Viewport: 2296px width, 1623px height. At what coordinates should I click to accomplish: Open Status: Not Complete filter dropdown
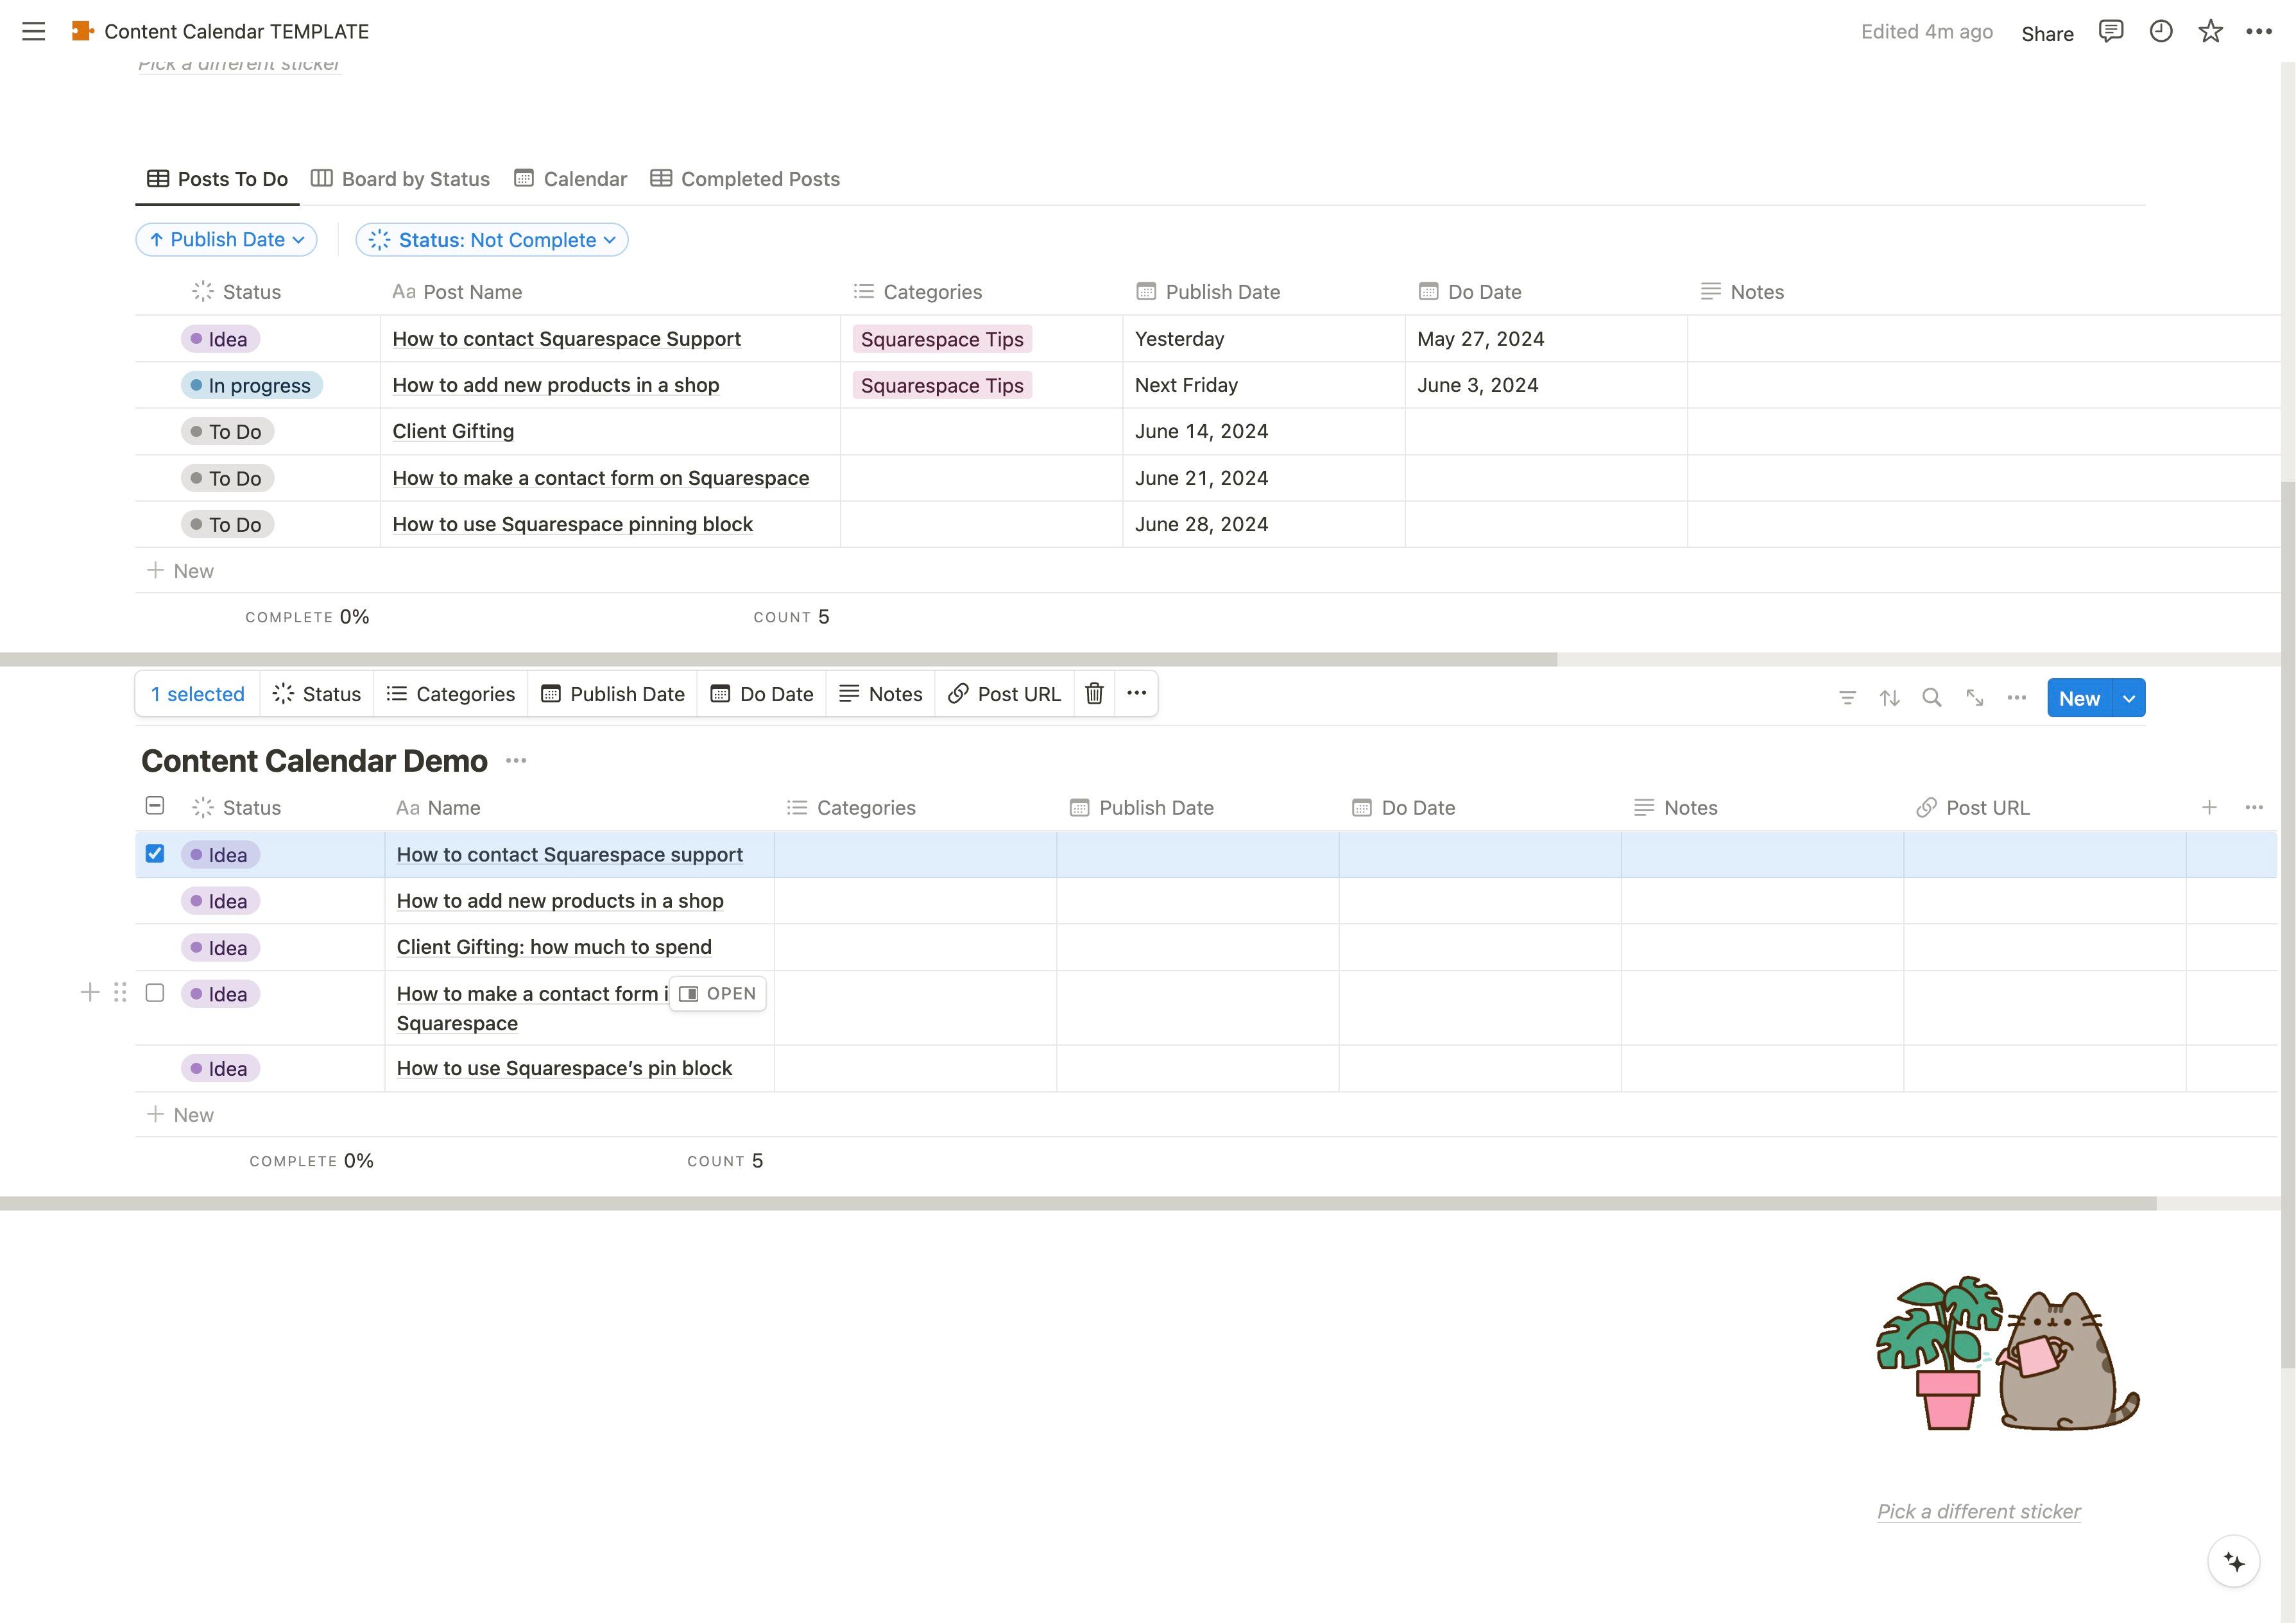[492, 240]
